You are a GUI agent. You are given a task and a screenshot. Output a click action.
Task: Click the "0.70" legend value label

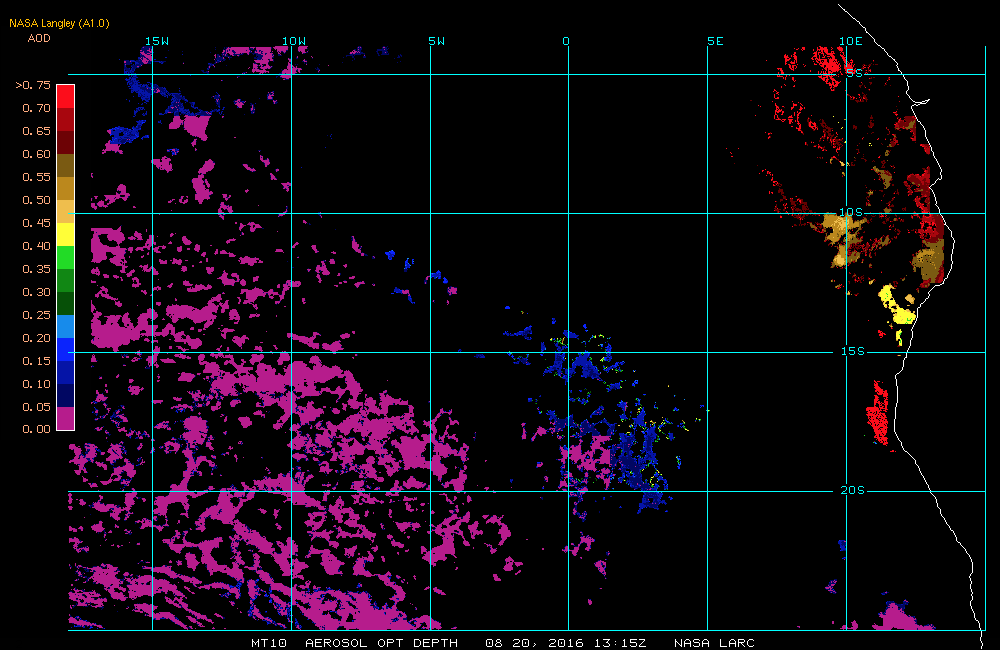(36, 108)
